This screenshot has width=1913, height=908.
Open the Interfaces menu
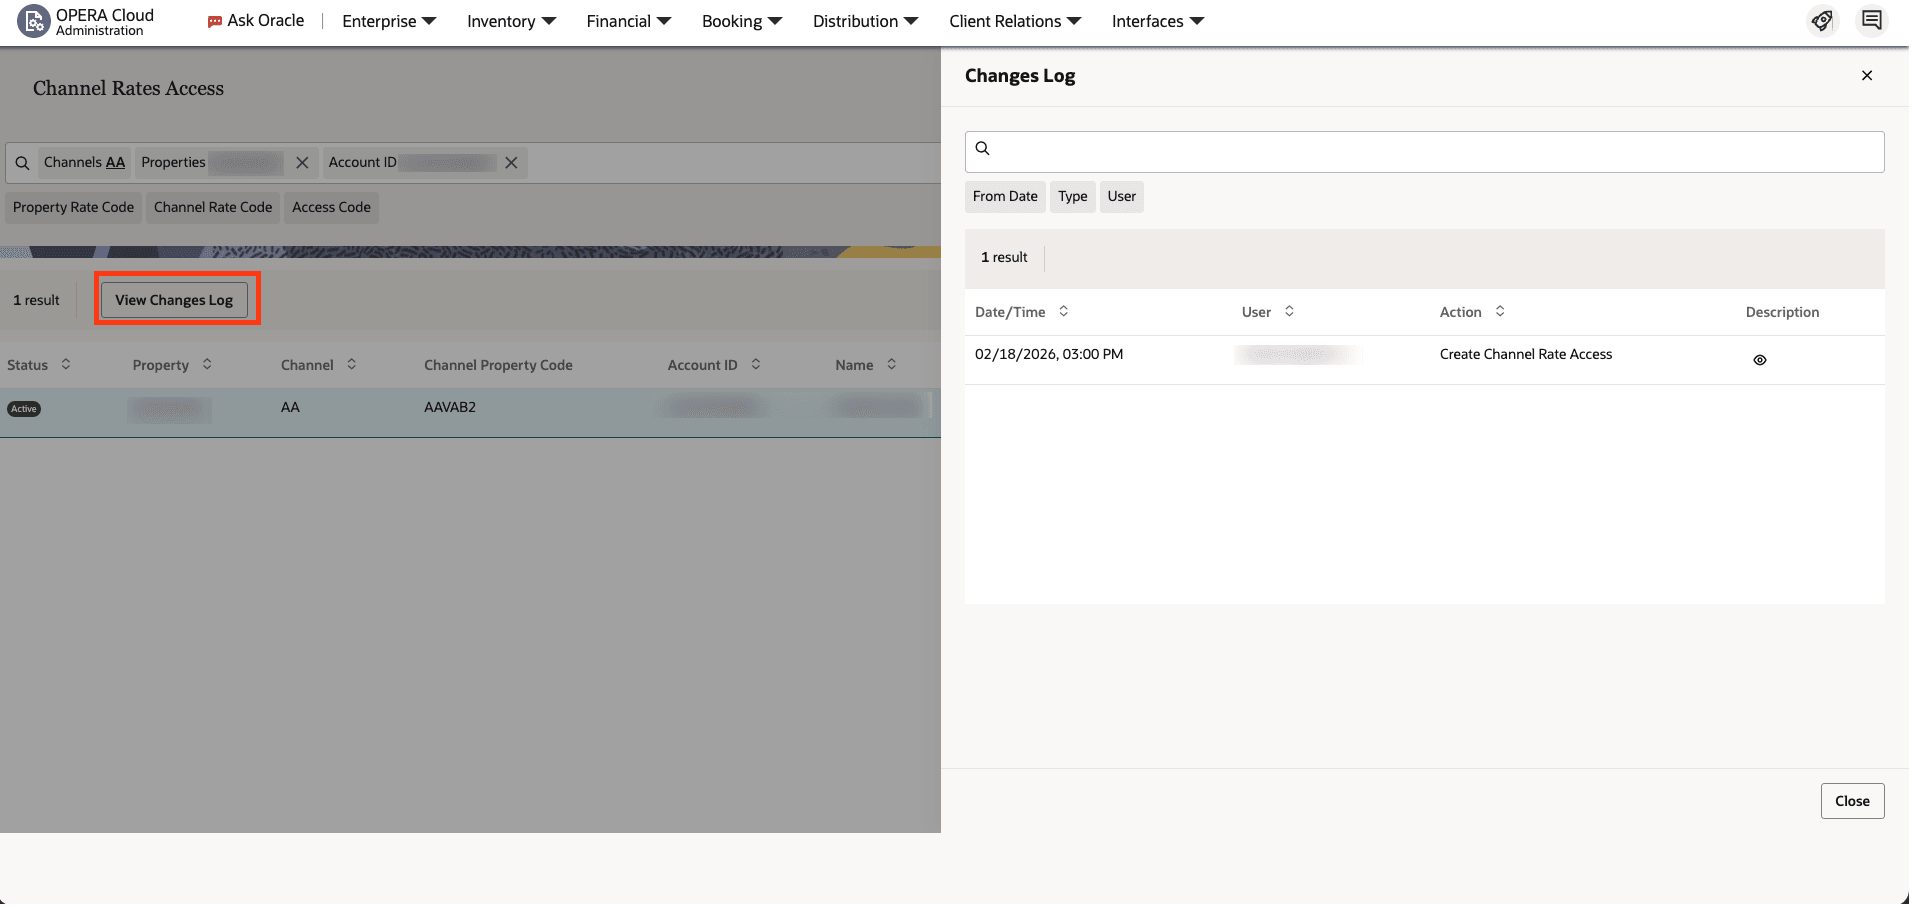click(x=1158, y=21)
